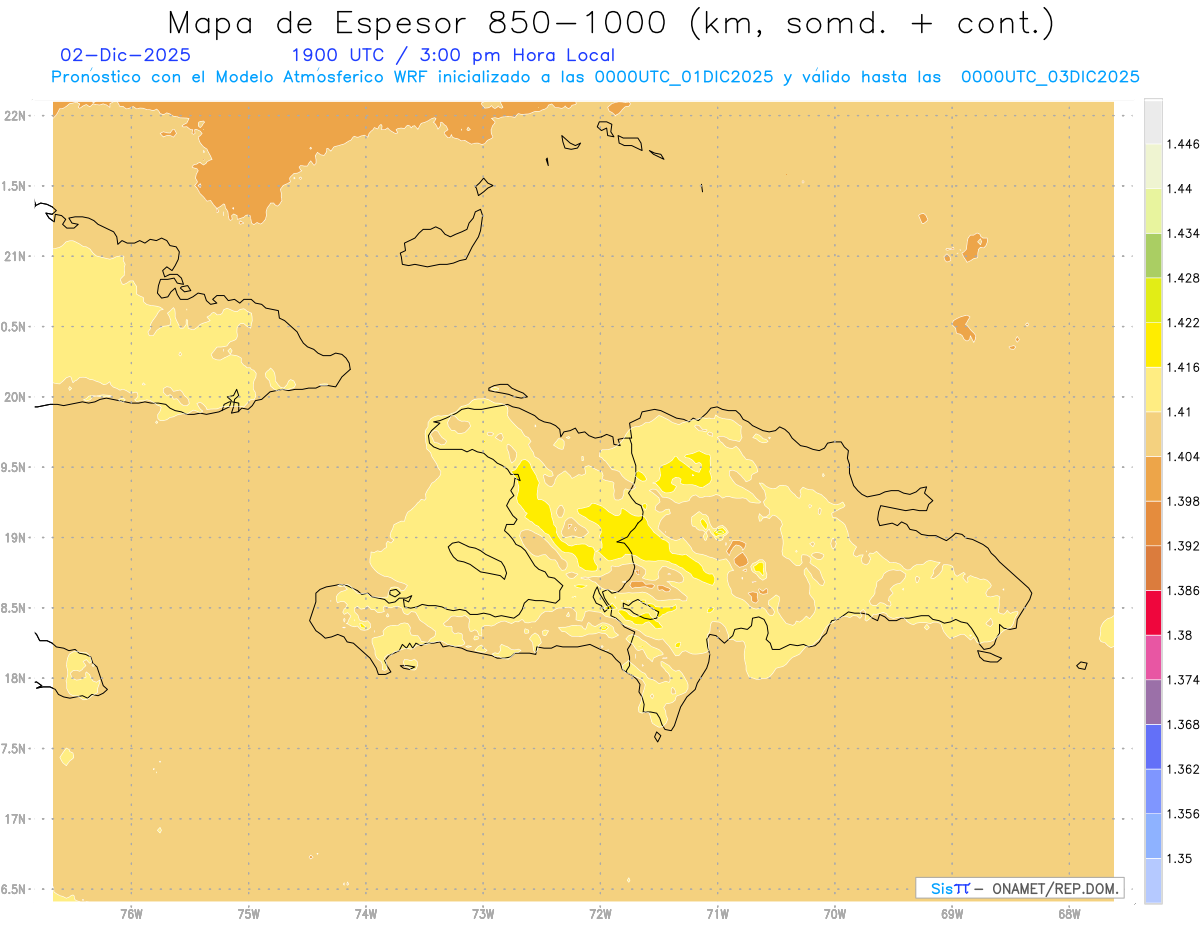Viewport: 1200px width, 927px height.
Task: Click the latitude label '18N'
Action: (15, 678)
